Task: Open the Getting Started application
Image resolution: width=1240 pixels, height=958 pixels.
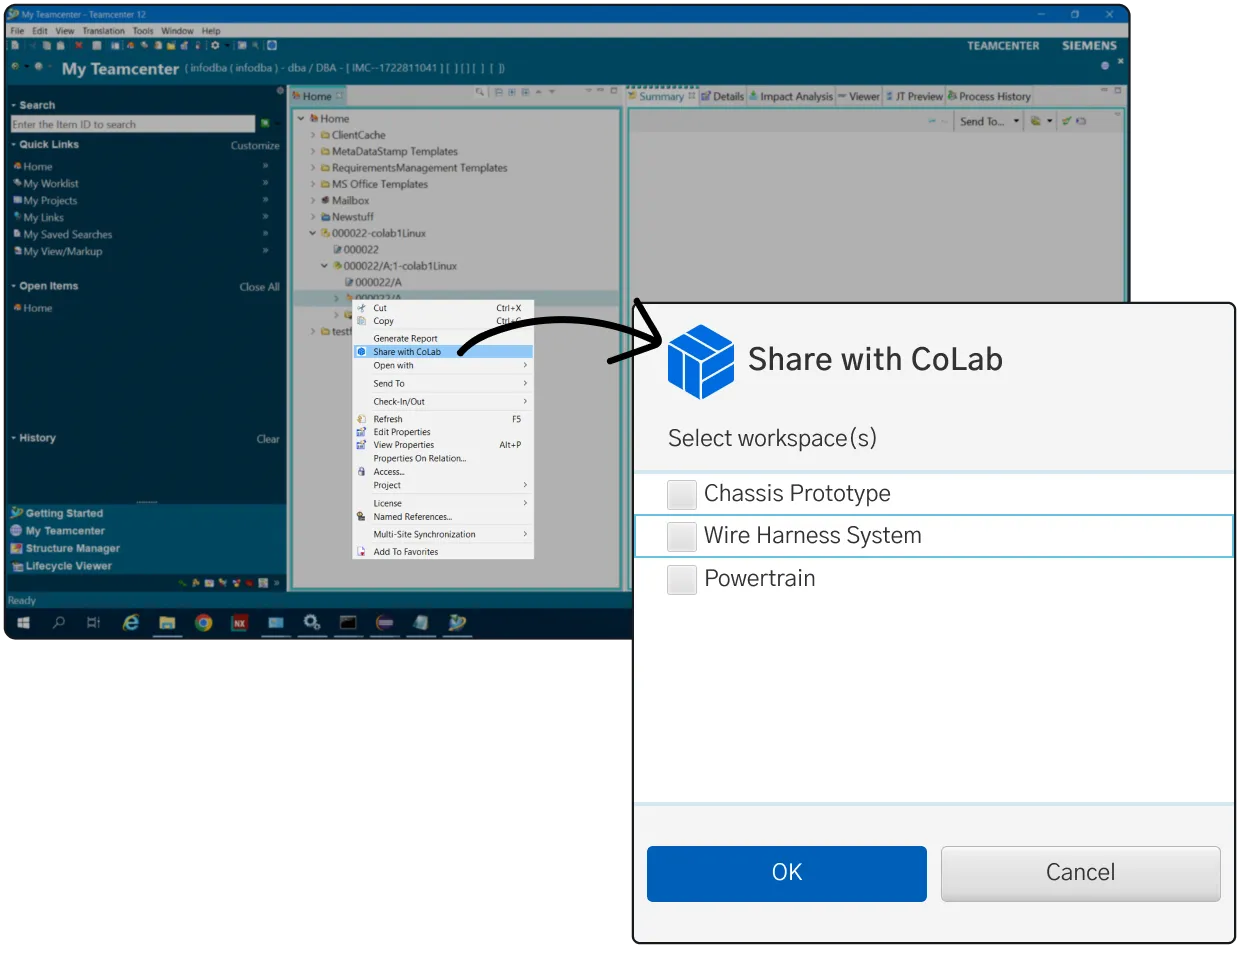Action: (64, 513)
